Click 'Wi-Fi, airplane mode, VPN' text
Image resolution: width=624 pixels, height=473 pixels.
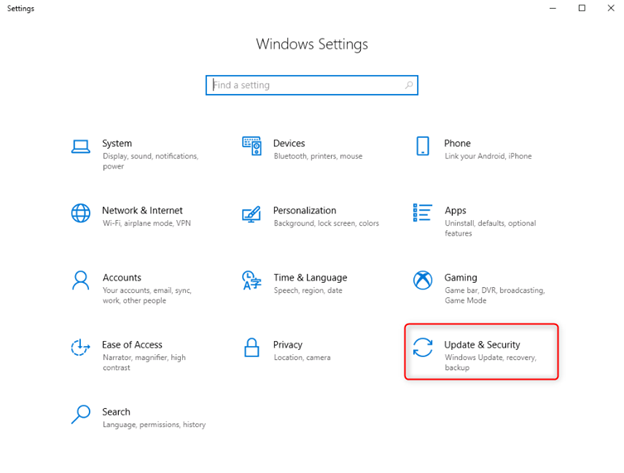click(x=146, y=224)
